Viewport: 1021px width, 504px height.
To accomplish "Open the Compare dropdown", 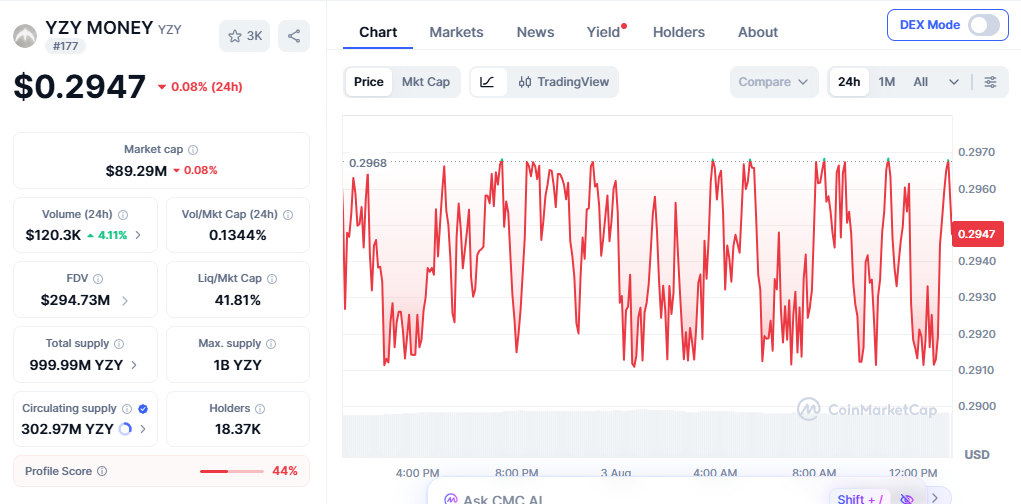I will coord(774,82).
